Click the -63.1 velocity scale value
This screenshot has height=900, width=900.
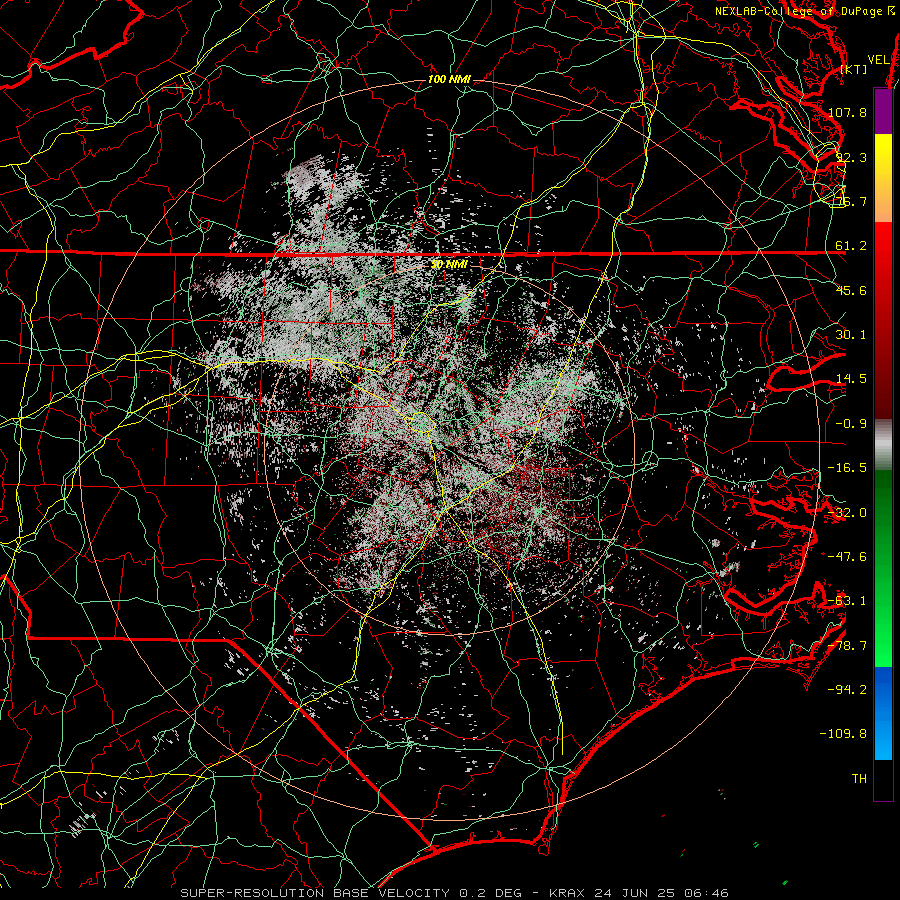pyautogui.click(x=847, y=600)
